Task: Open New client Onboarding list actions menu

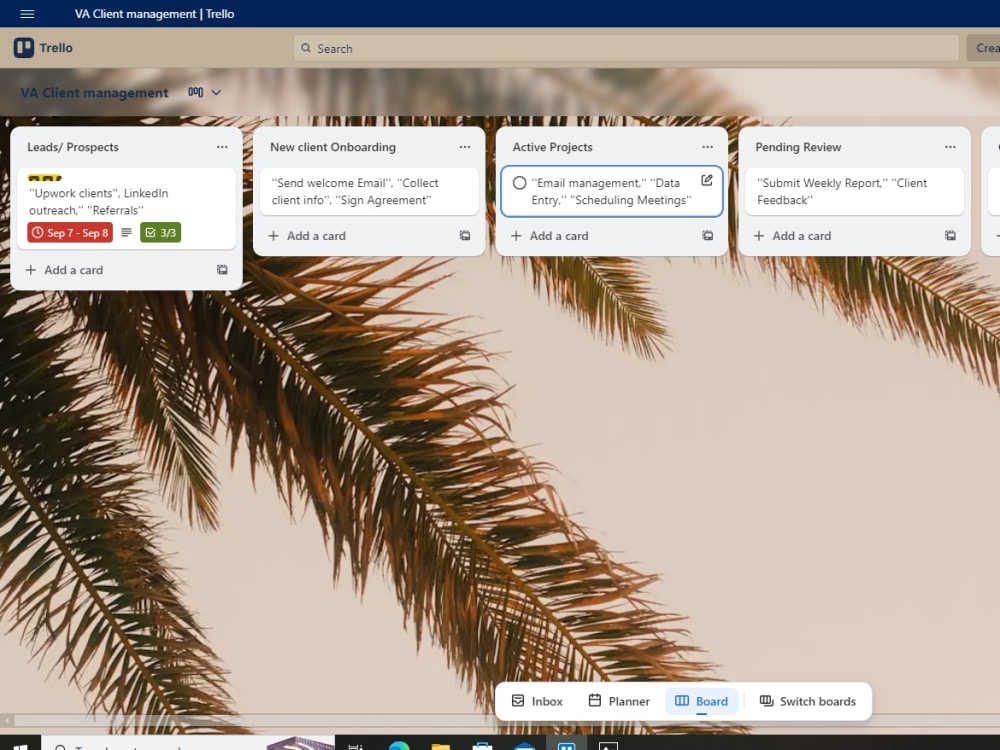Action: [x=465, y=147]
